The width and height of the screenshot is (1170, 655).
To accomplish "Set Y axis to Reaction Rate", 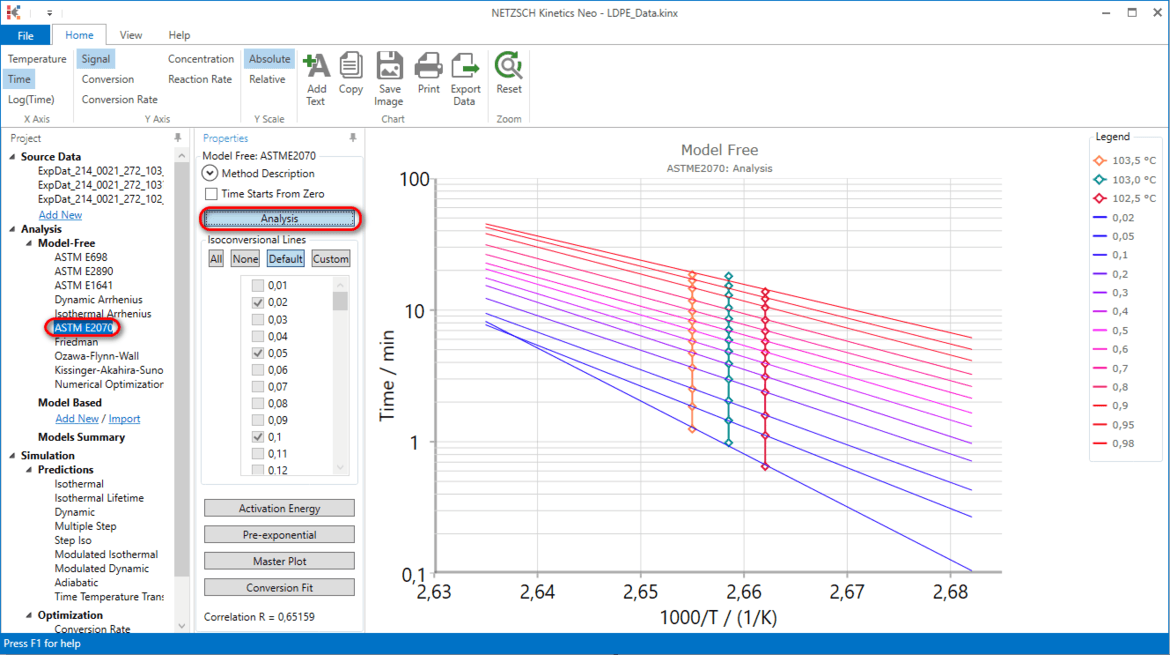I will coord(200,79).
